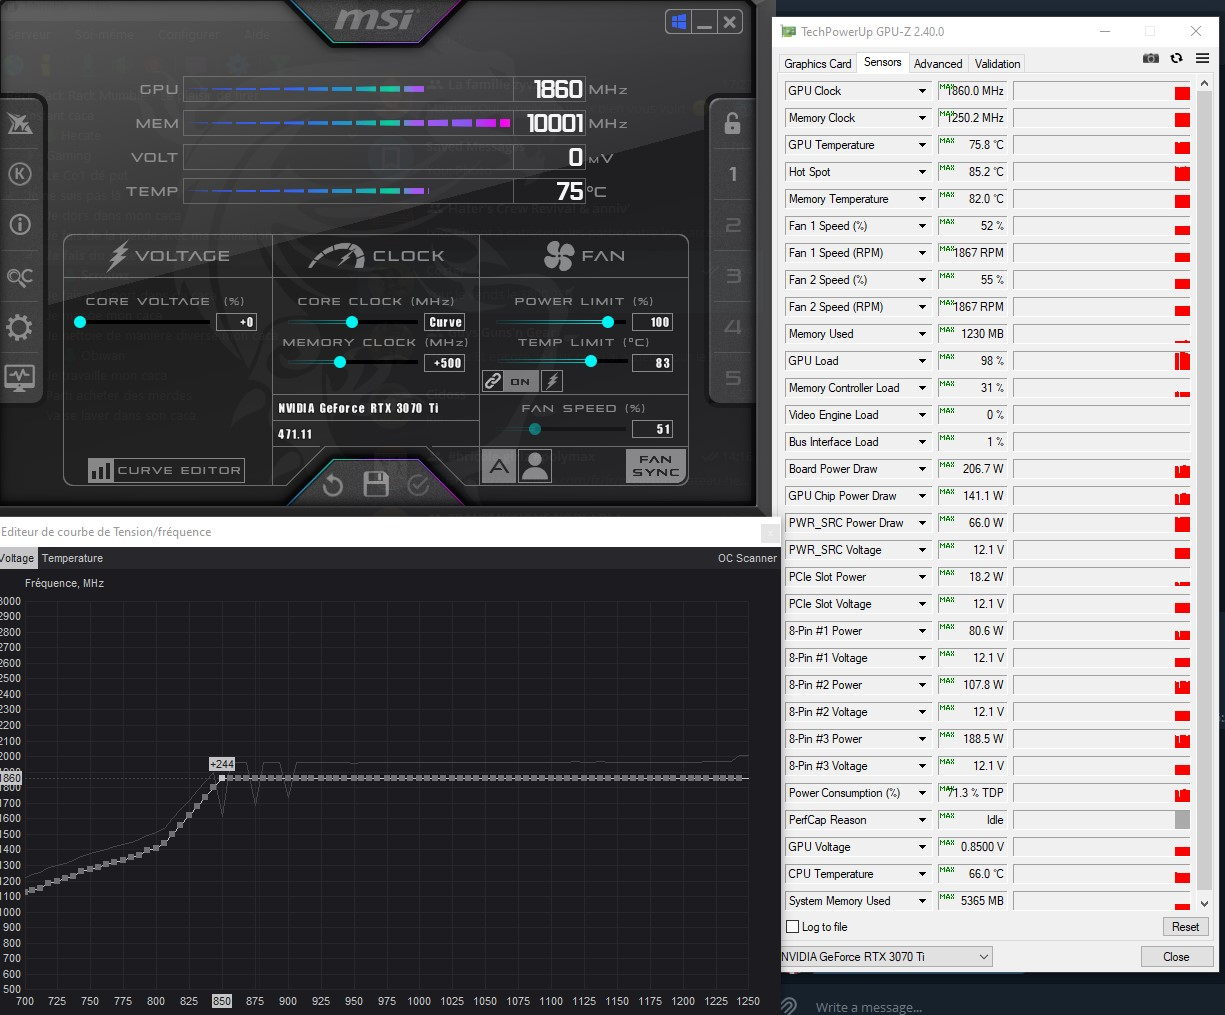The height and width of the screenshot is (1015, 1225).
Task: Click the Kombustor K icon
Action: [x=20, y=174]
